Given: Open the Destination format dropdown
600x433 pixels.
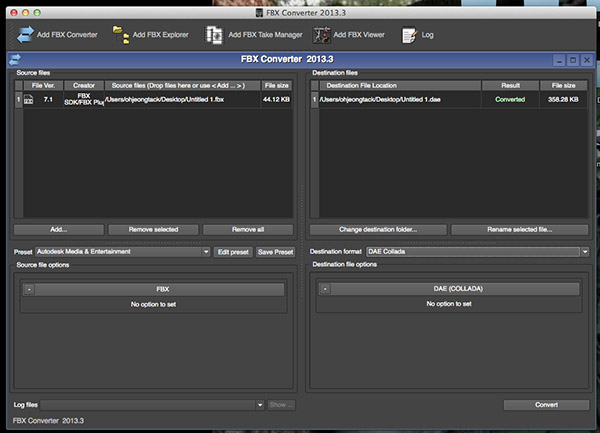Looking at the screenshot, I should point(585,252).
